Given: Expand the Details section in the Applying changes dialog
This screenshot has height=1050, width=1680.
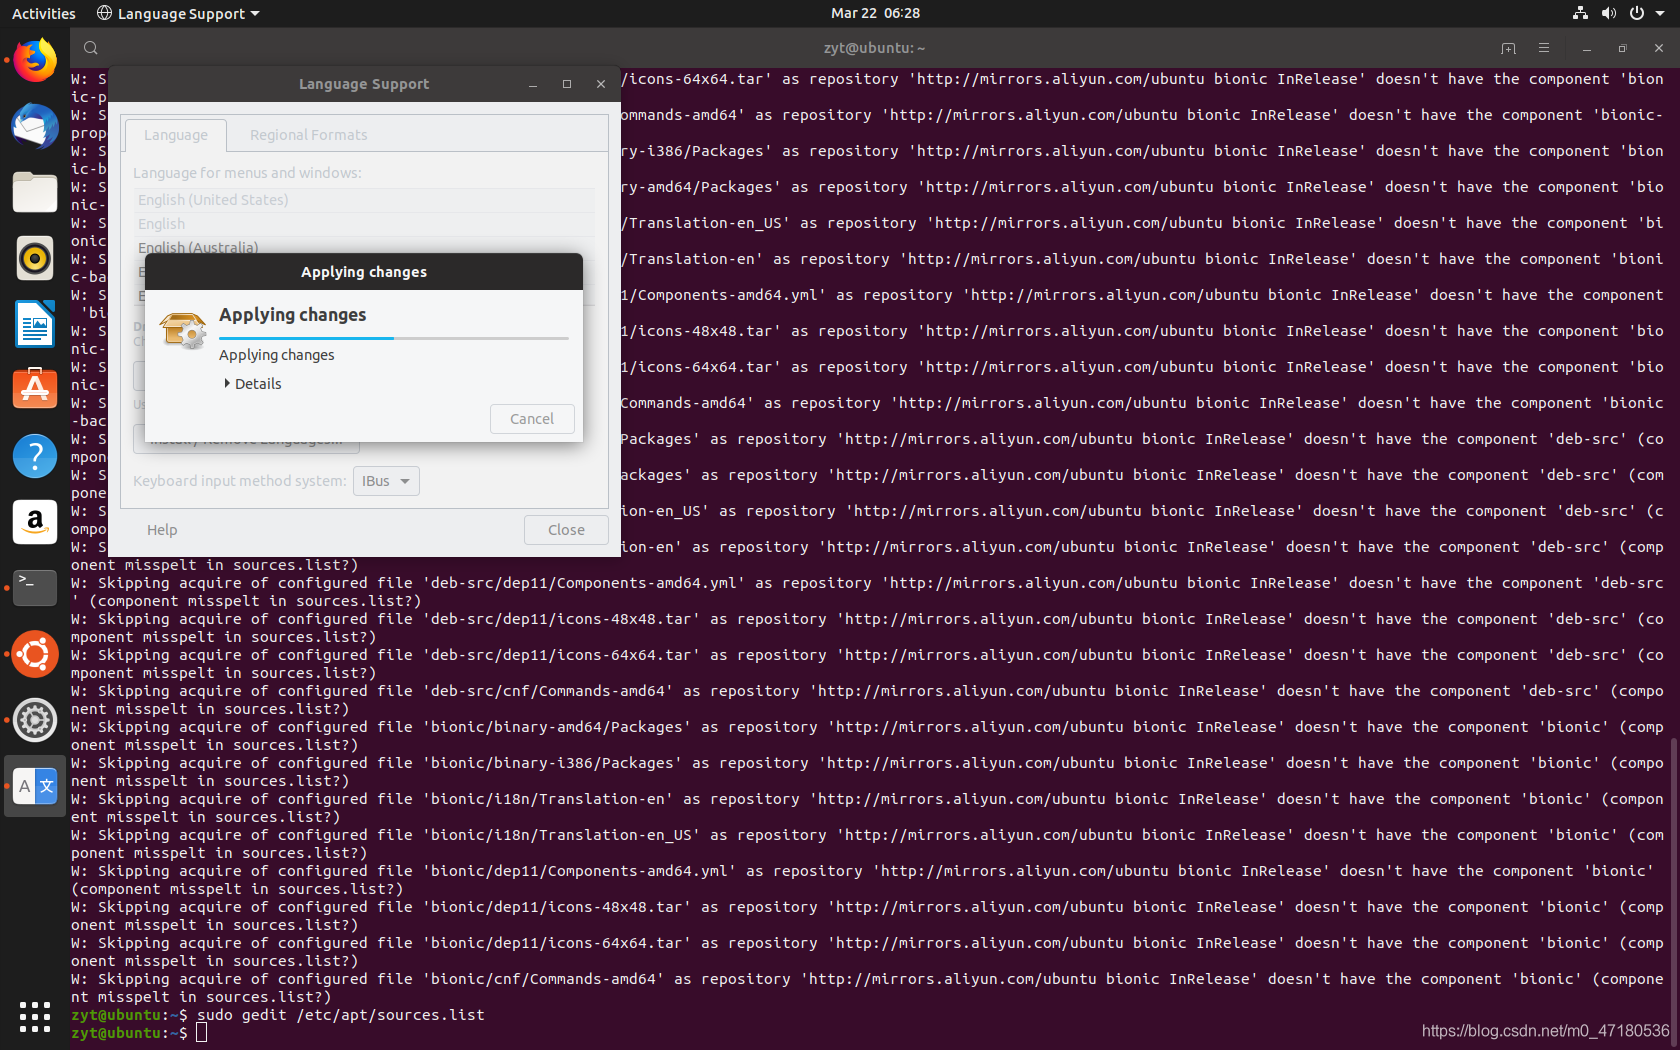Looking at the screenshot, I should coord(253,384).
